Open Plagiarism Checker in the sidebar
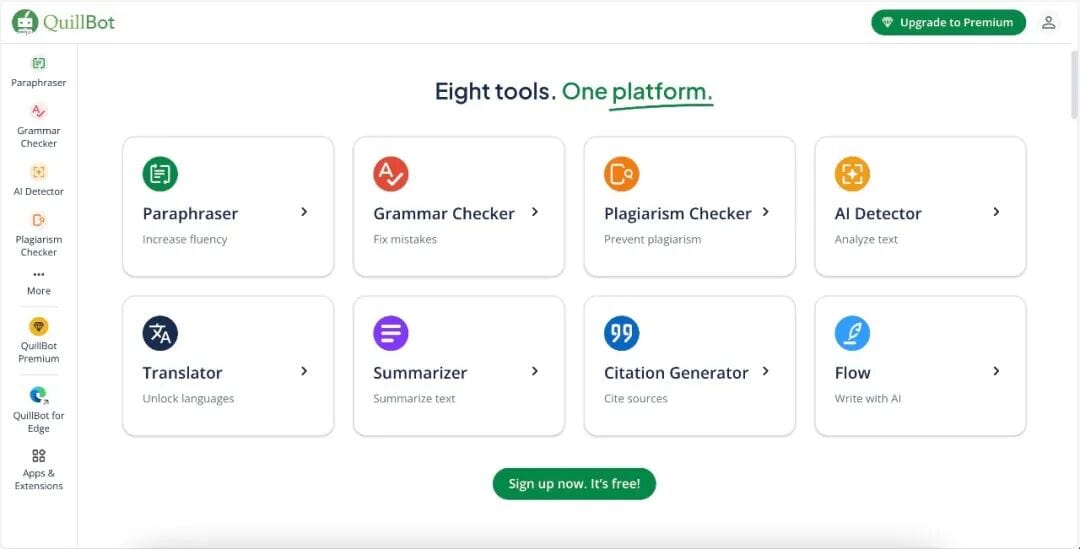The height and width of the screenshot is (549, 1080). (x=39, y=220)
